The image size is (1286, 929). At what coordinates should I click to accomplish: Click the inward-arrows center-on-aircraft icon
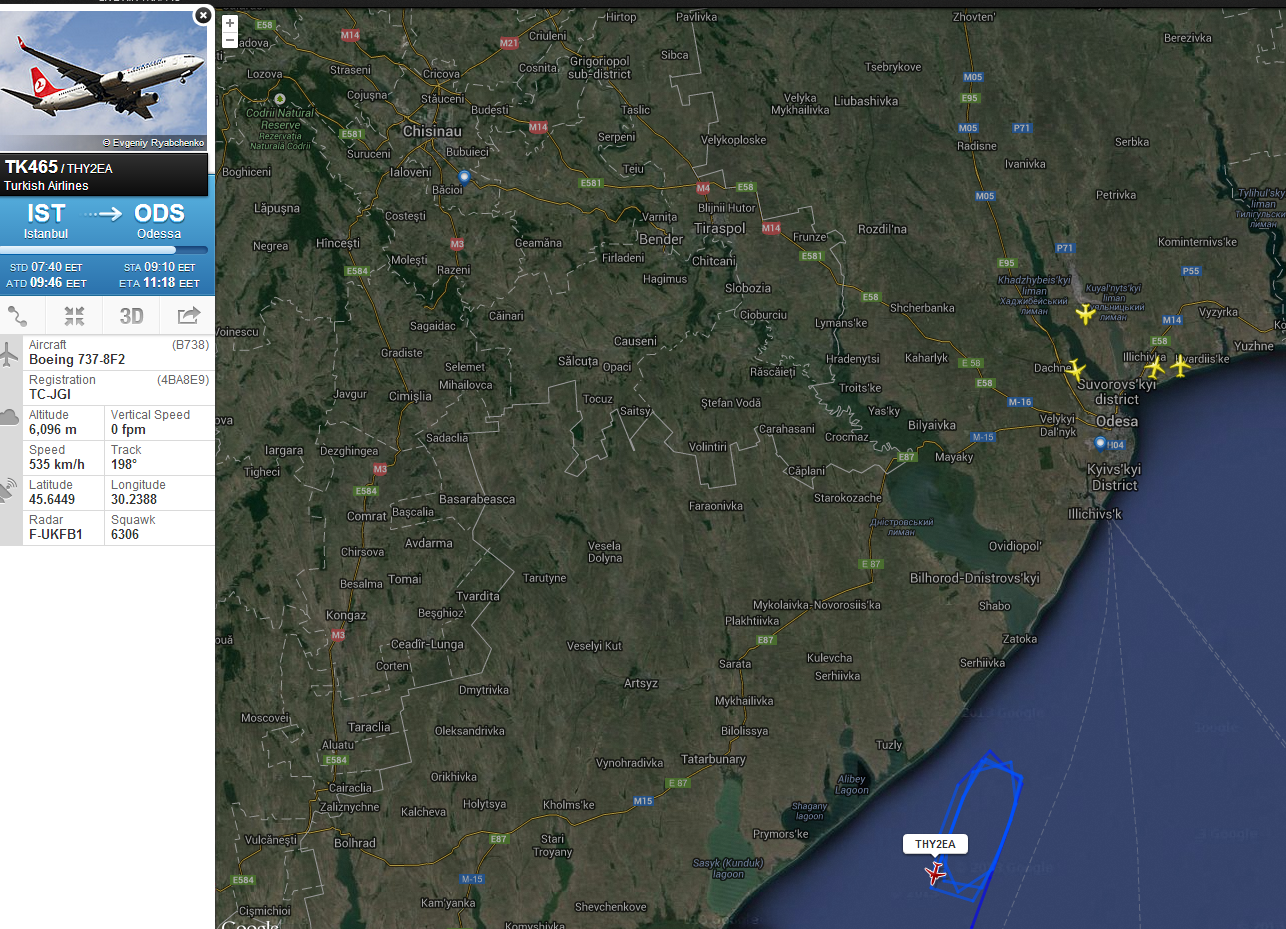point(75,317)
